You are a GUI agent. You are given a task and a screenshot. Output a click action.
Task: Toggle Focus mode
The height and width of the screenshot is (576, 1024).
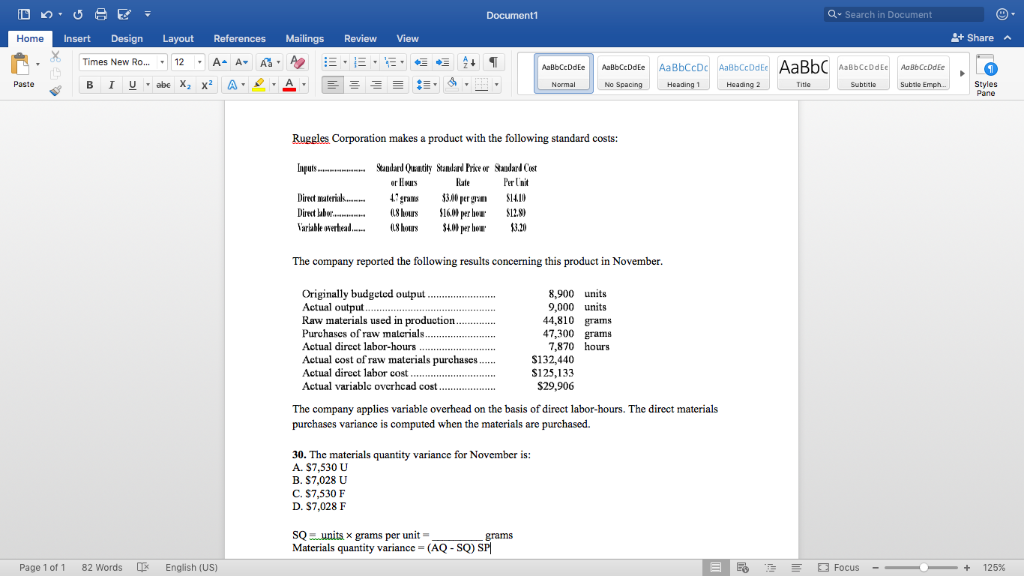(839, 568)
